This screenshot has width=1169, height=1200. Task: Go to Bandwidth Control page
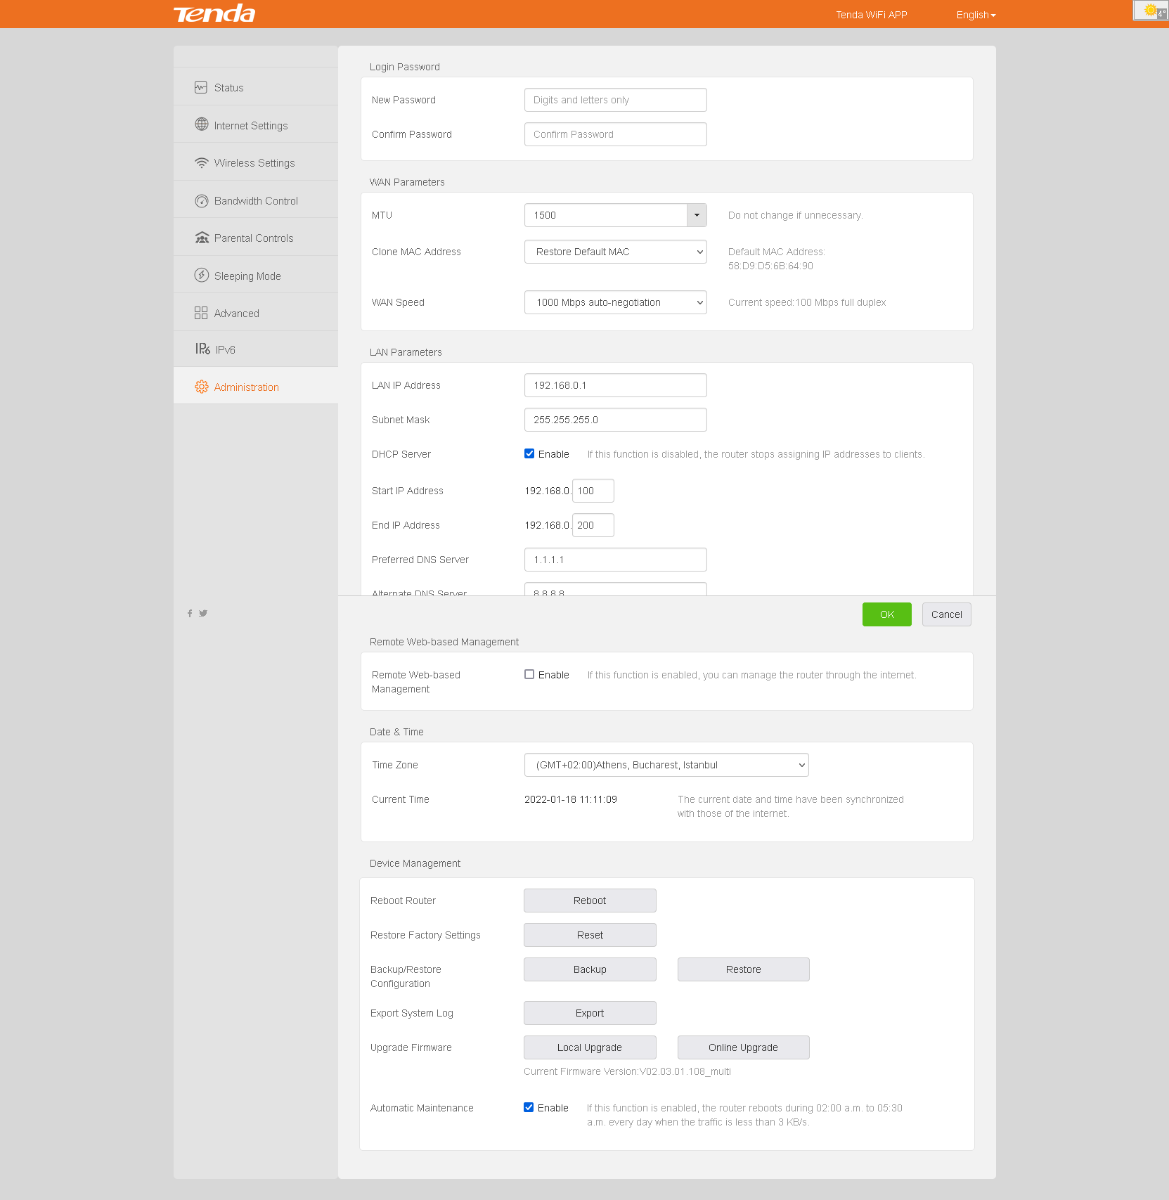click(256, 200)
